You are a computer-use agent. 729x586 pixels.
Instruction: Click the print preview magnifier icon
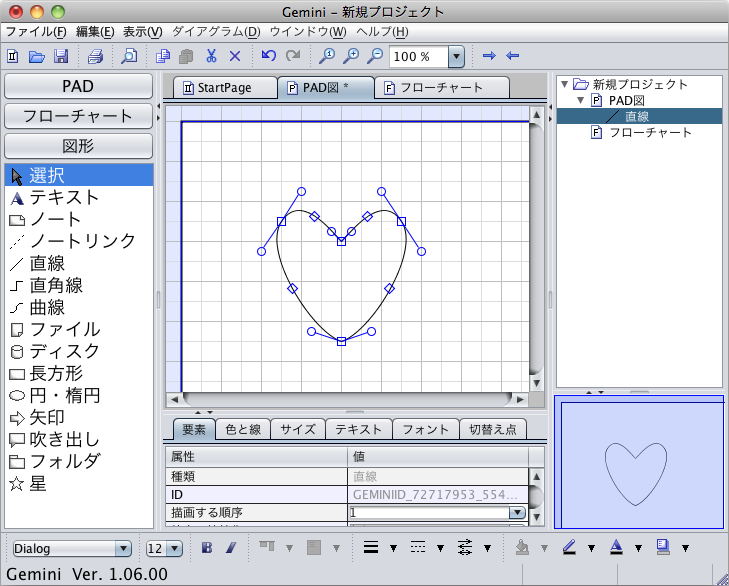click(x=129, y=56)
